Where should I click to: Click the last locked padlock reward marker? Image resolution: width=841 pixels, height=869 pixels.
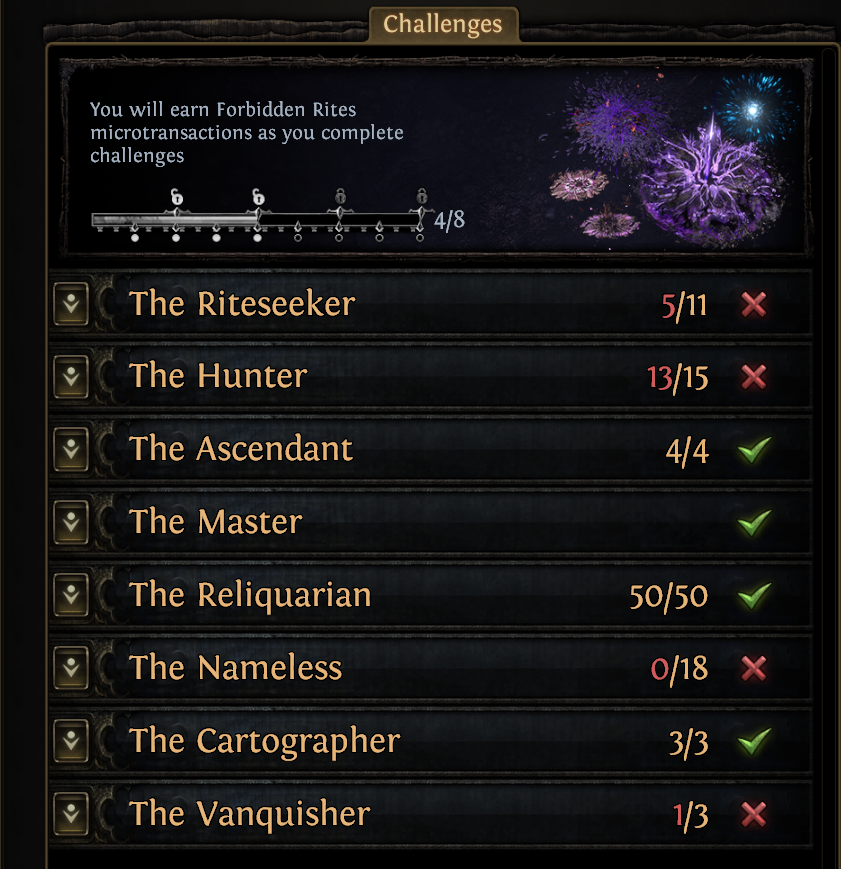(422, 196)
